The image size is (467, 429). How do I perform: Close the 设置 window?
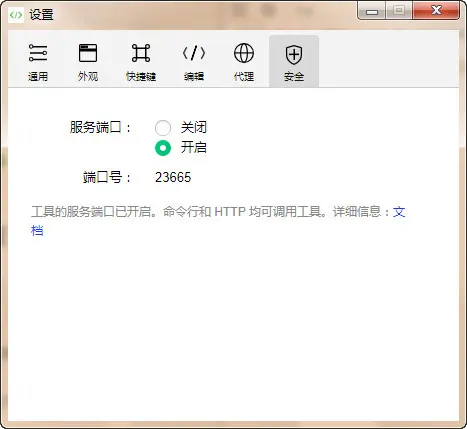click(436, 10)
